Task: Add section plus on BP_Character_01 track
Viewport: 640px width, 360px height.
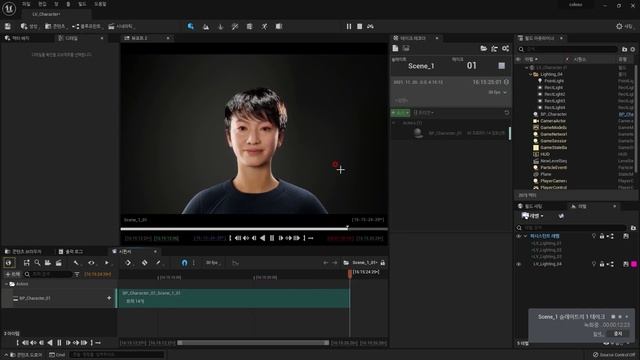Action: tap(109, 298)
